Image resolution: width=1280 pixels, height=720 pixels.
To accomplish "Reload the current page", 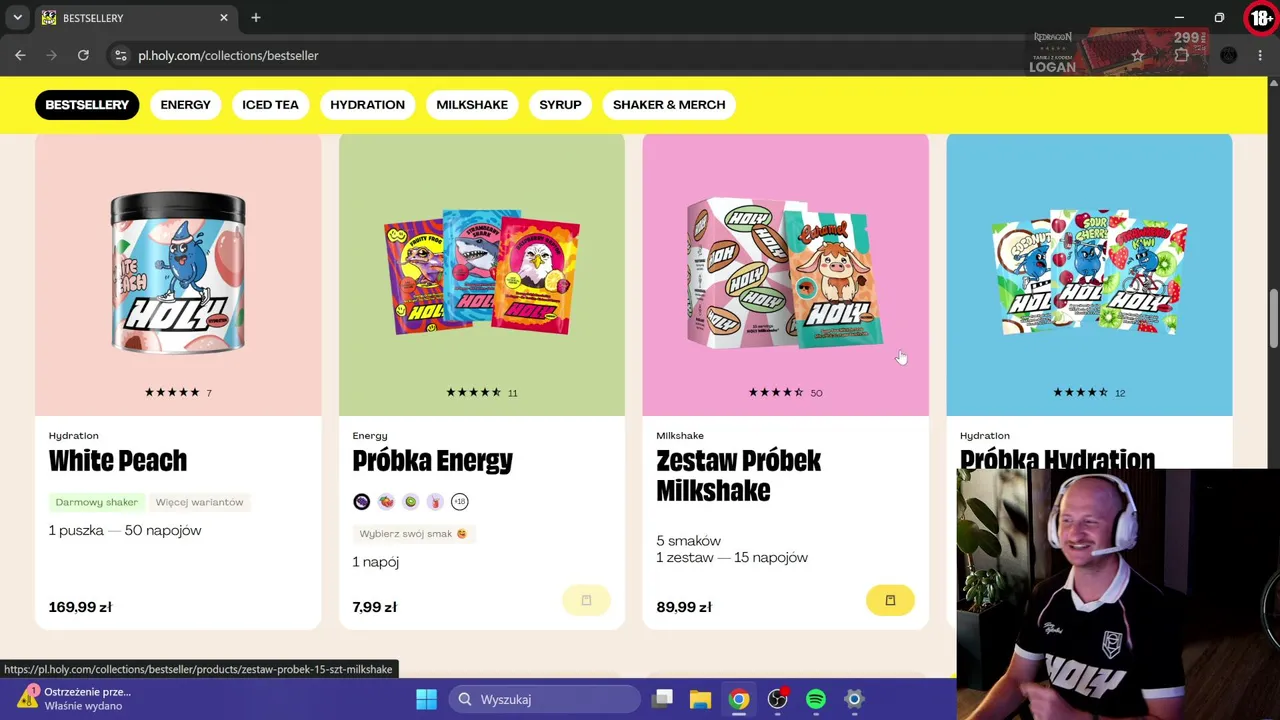I will [x=83, y=55].
